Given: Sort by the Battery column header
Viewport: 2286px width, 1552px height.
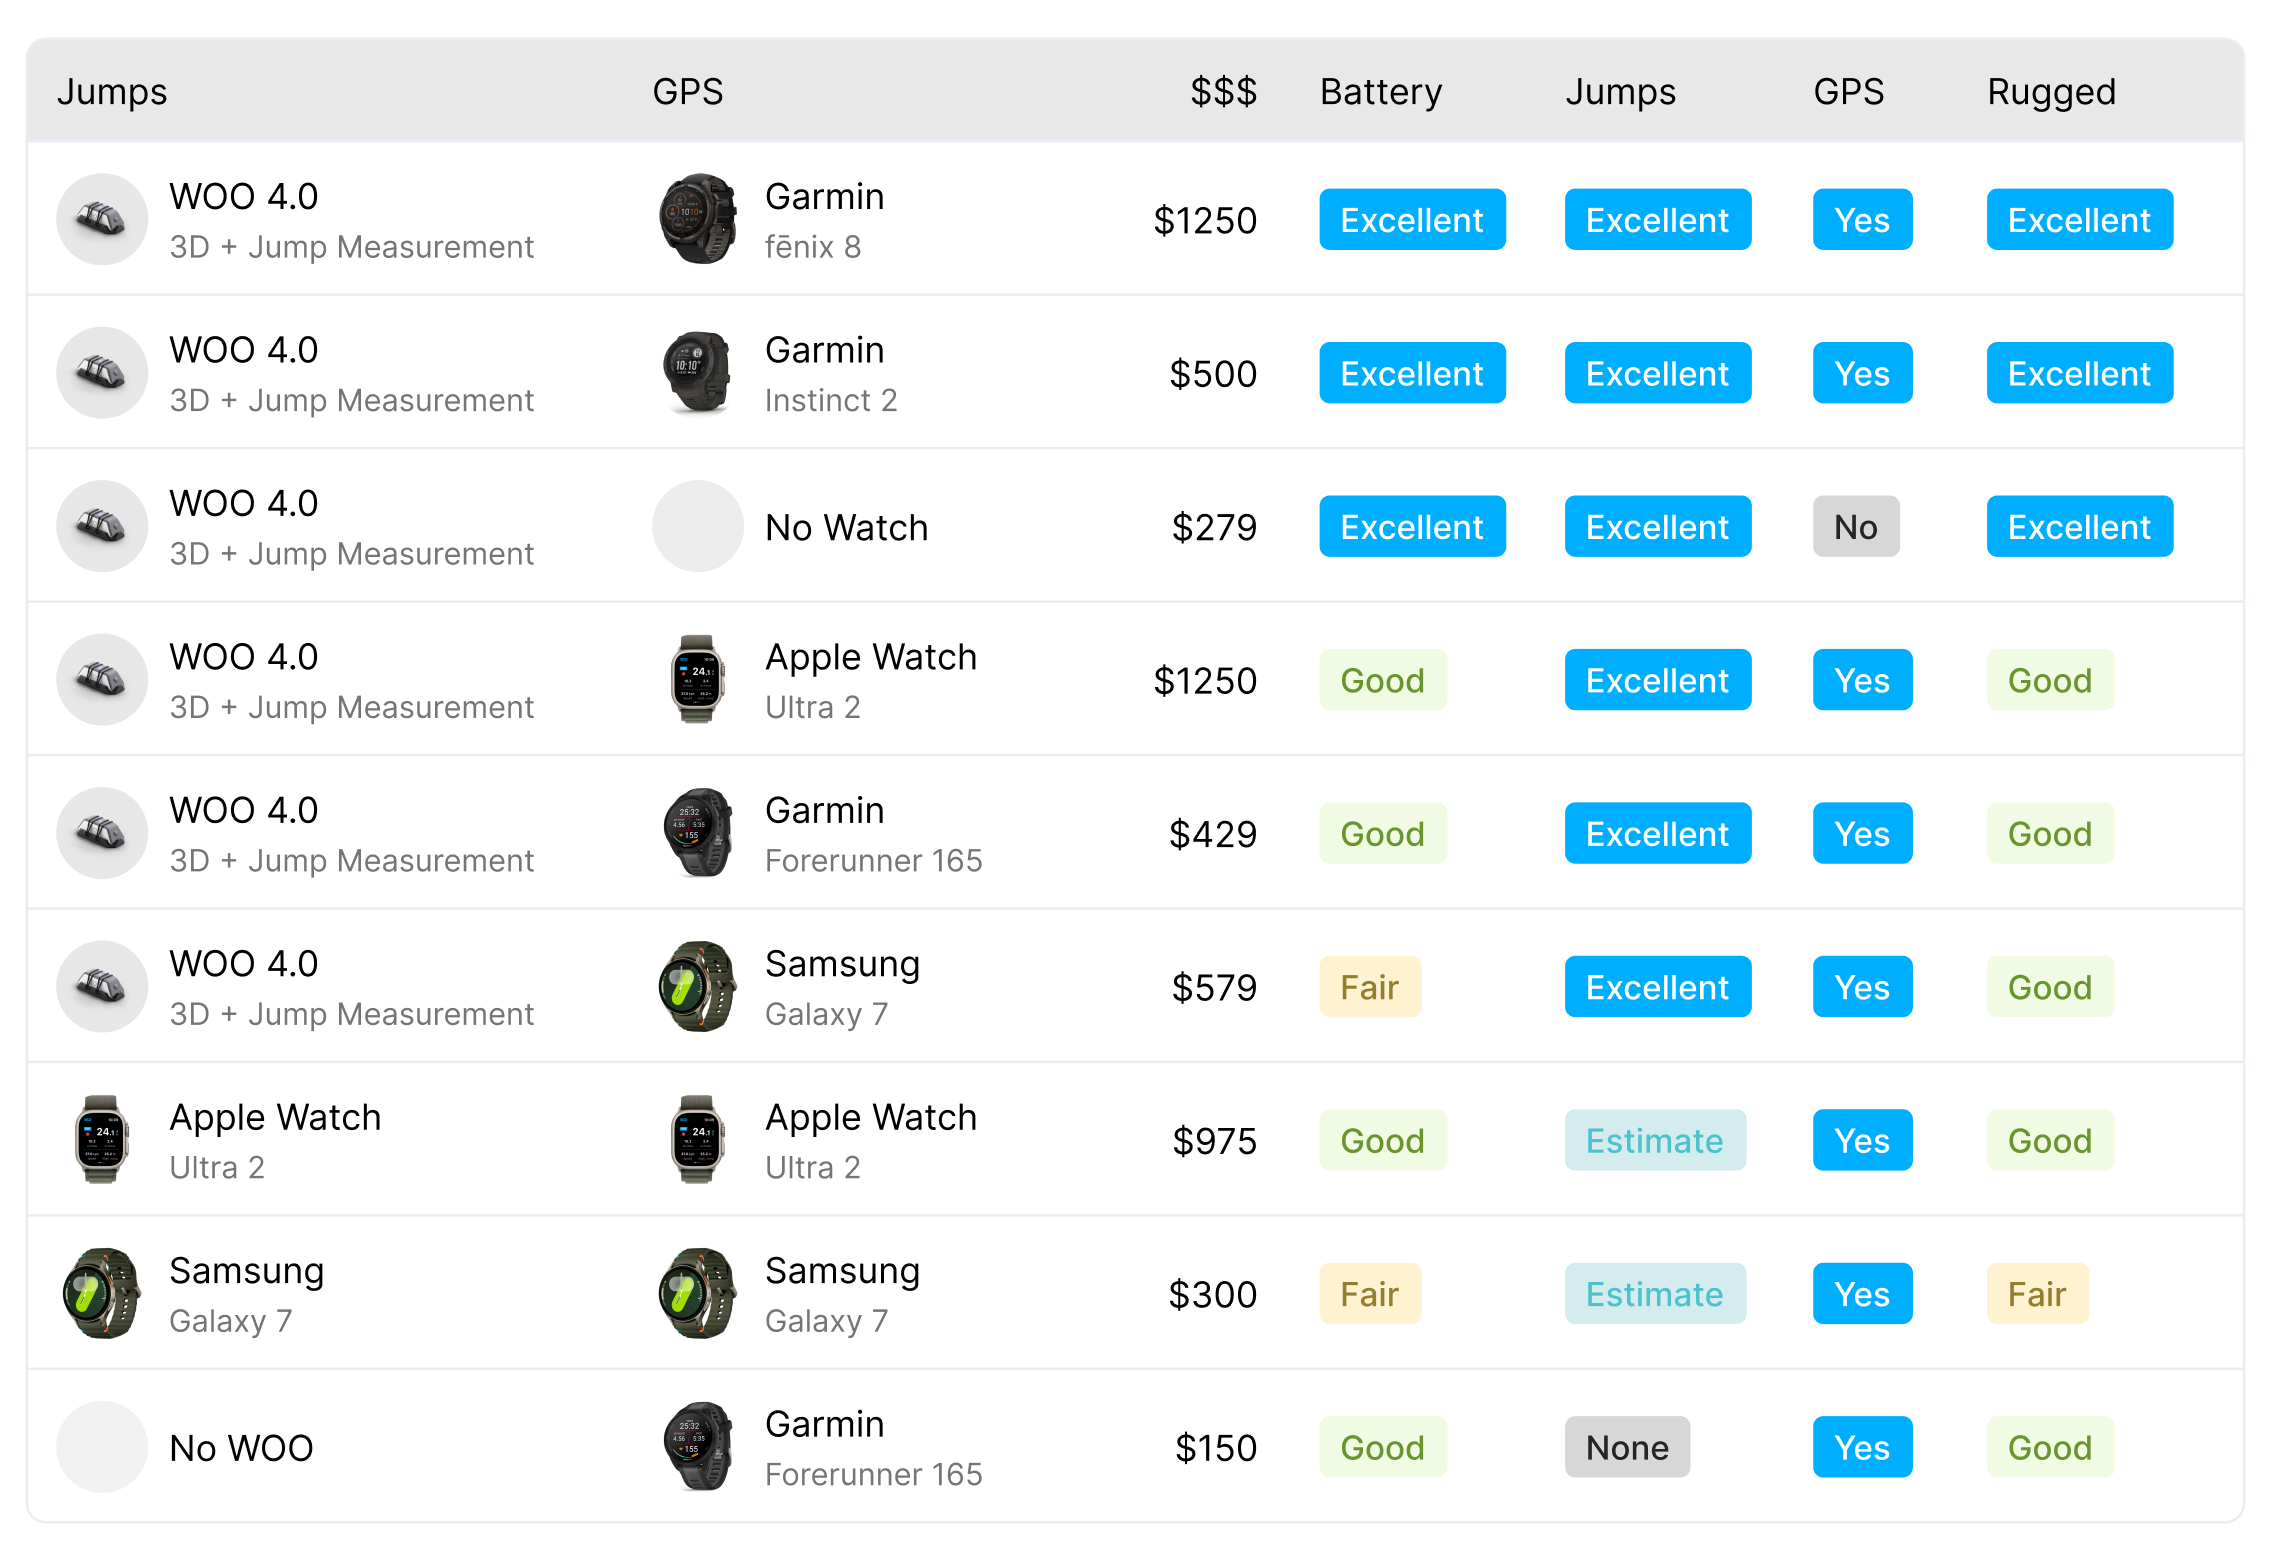Looking at the screenshot, I should tap(1381, 91).
